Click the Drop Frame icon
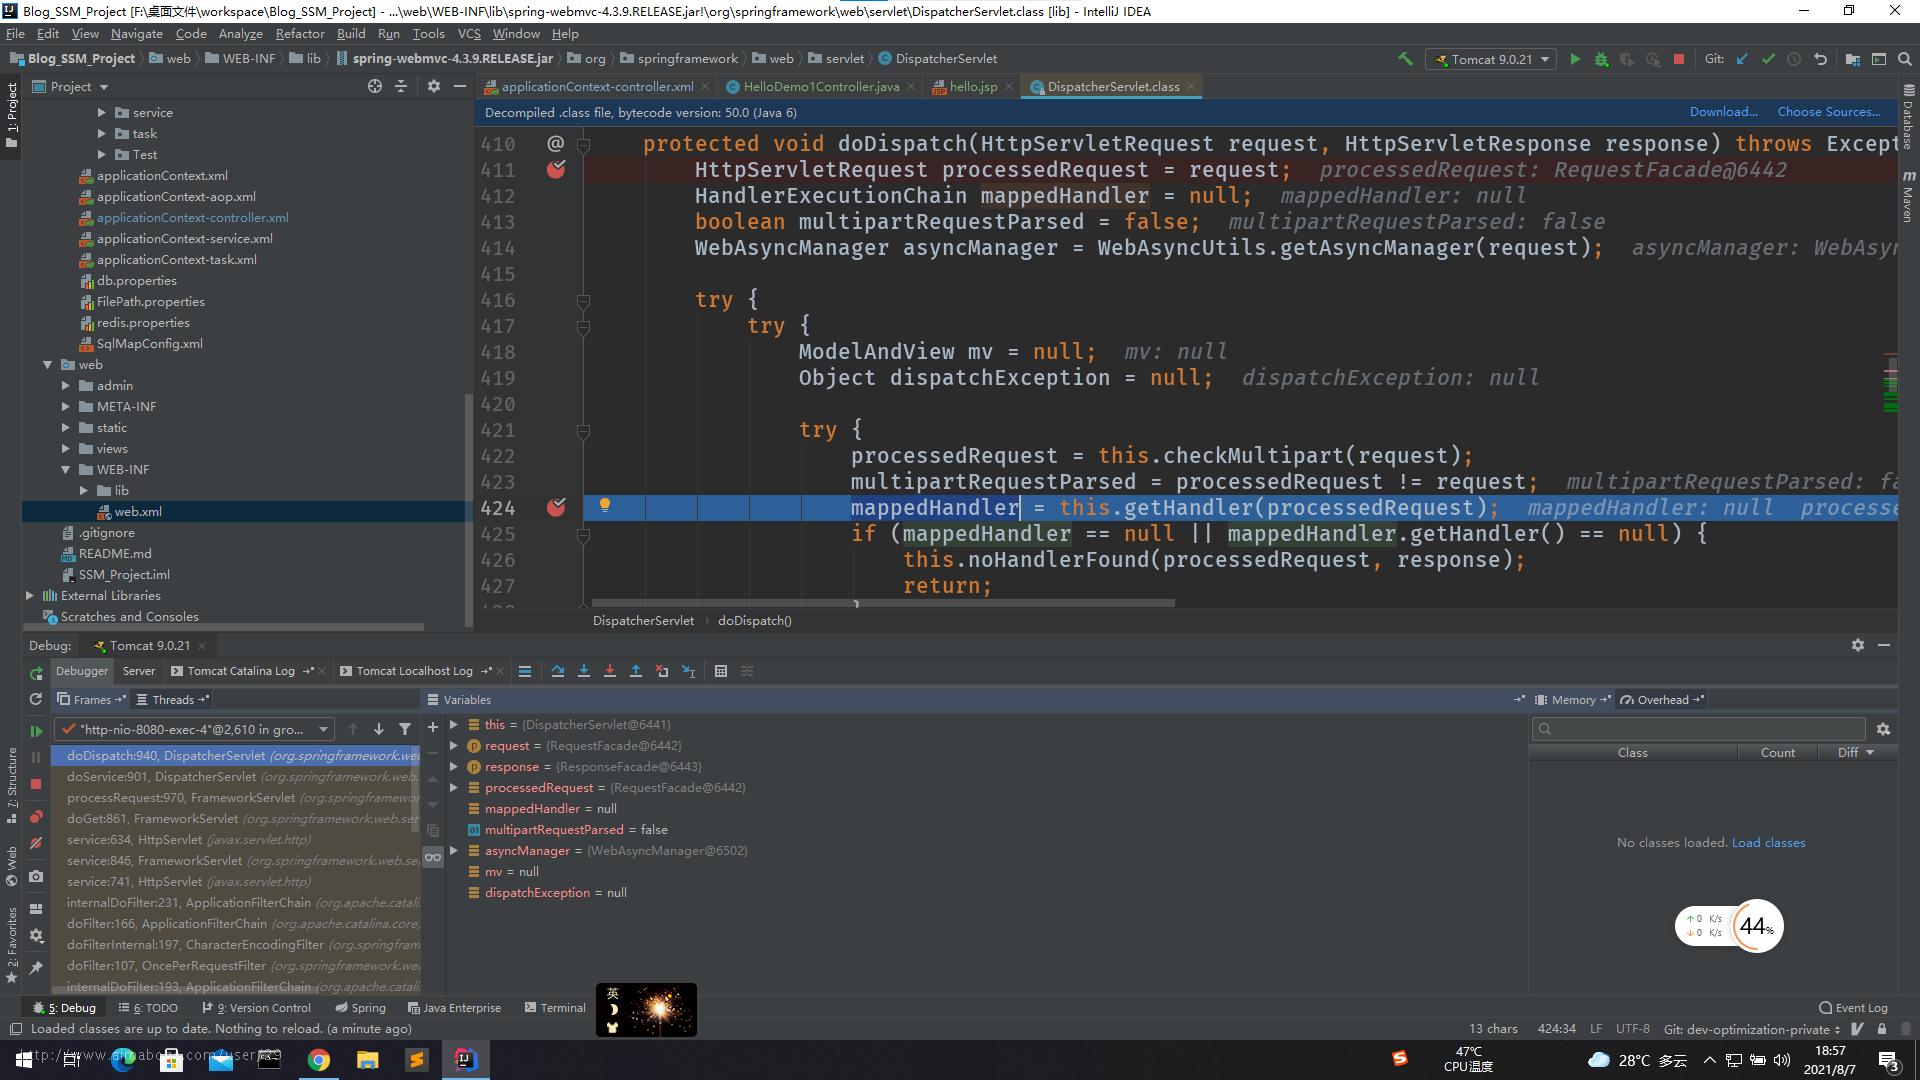This screenshot has width=1920, height=1080. pyautogui.click(x=661, y=671)
